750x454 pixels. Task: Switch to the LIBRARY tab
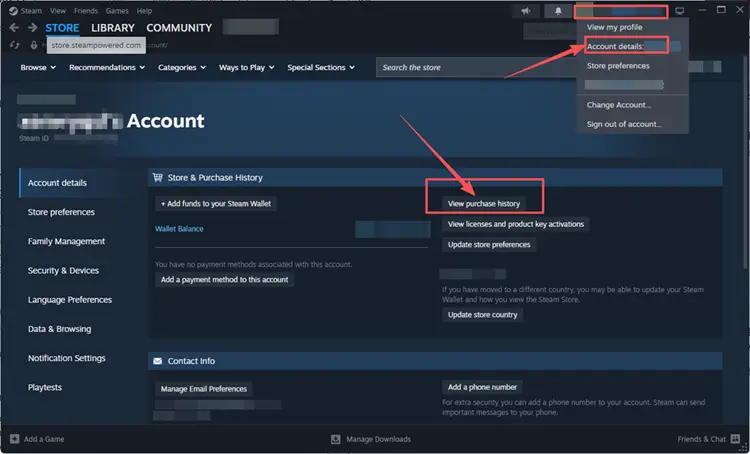pyautogui.click(x=113, y=28)
